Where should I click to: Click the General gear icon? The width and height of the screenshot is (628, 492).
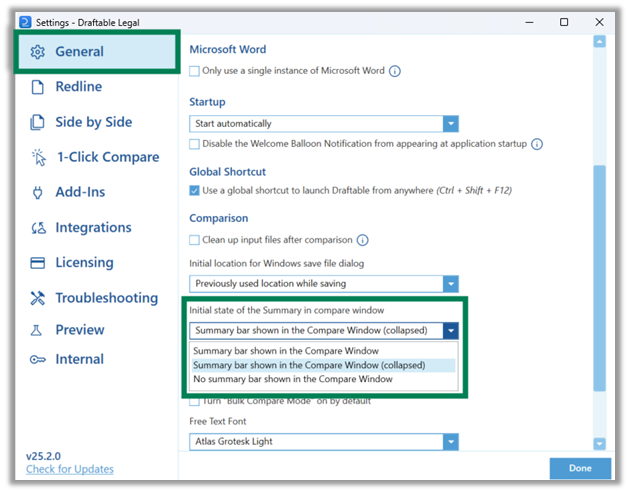click(x=38, y=52)
